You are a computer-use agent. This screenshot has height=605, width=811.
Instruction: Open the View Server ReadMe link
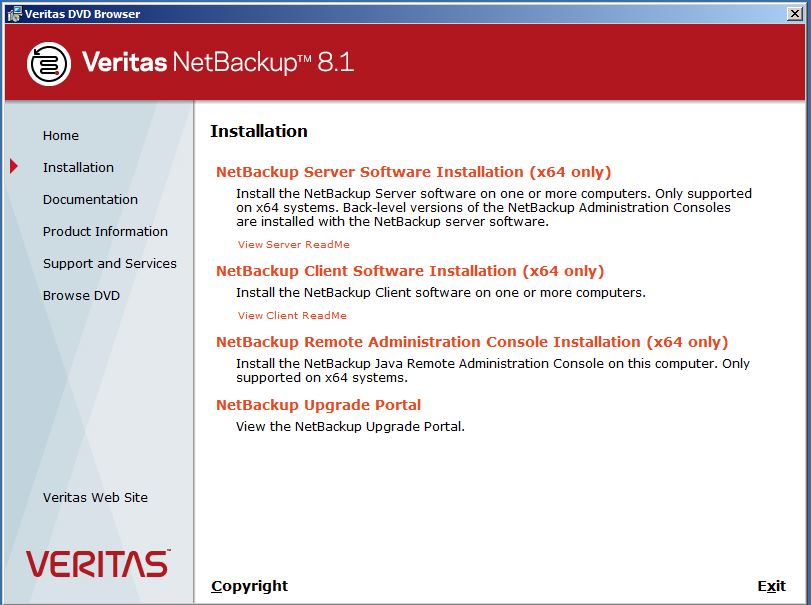coord(292,244)
